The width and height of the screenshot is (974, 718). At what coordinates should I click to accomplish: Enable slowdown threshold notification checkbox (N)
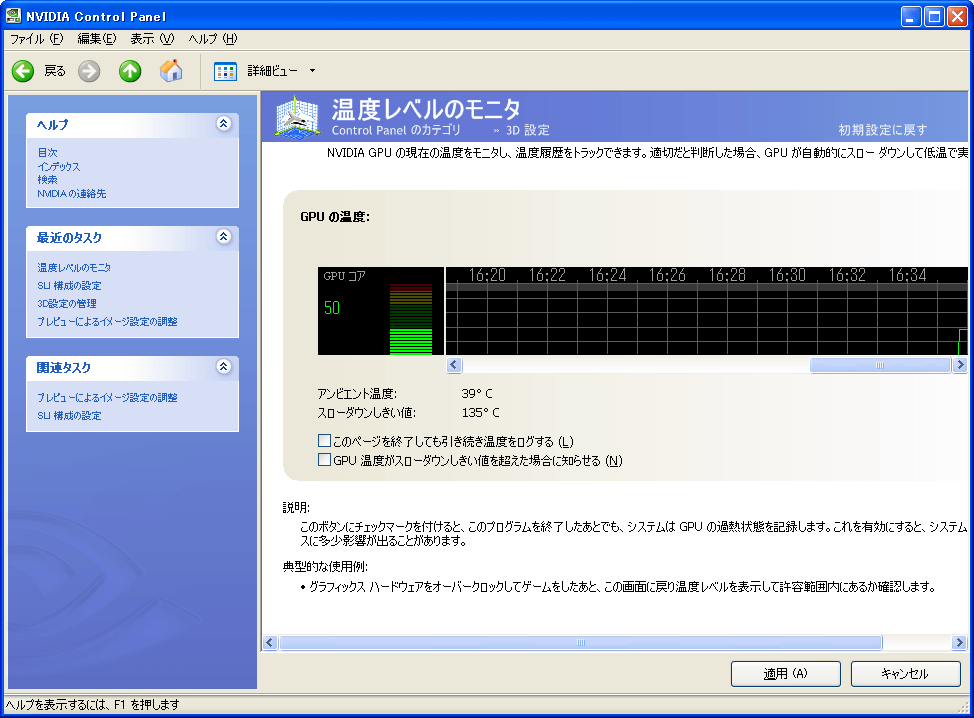click(324, 460)
